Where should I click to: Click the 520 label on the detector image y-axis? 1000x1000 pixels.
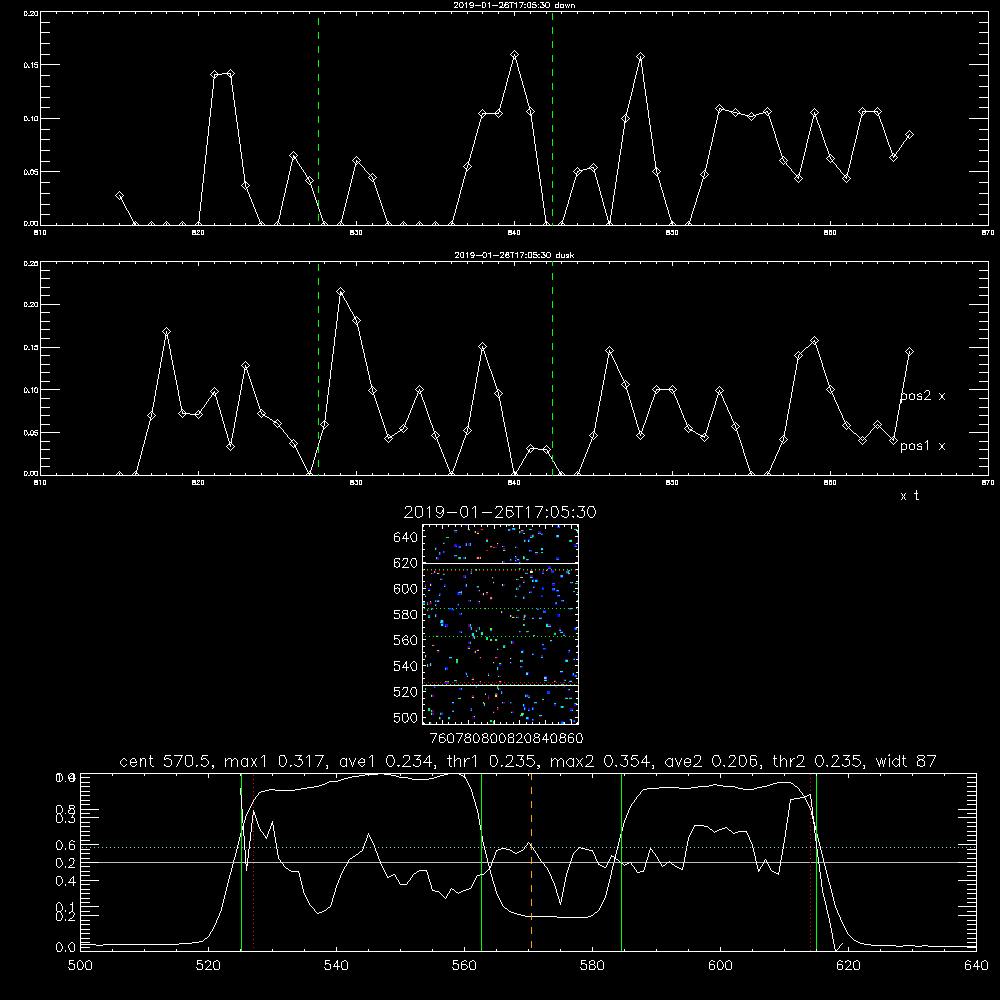(406, 692)
